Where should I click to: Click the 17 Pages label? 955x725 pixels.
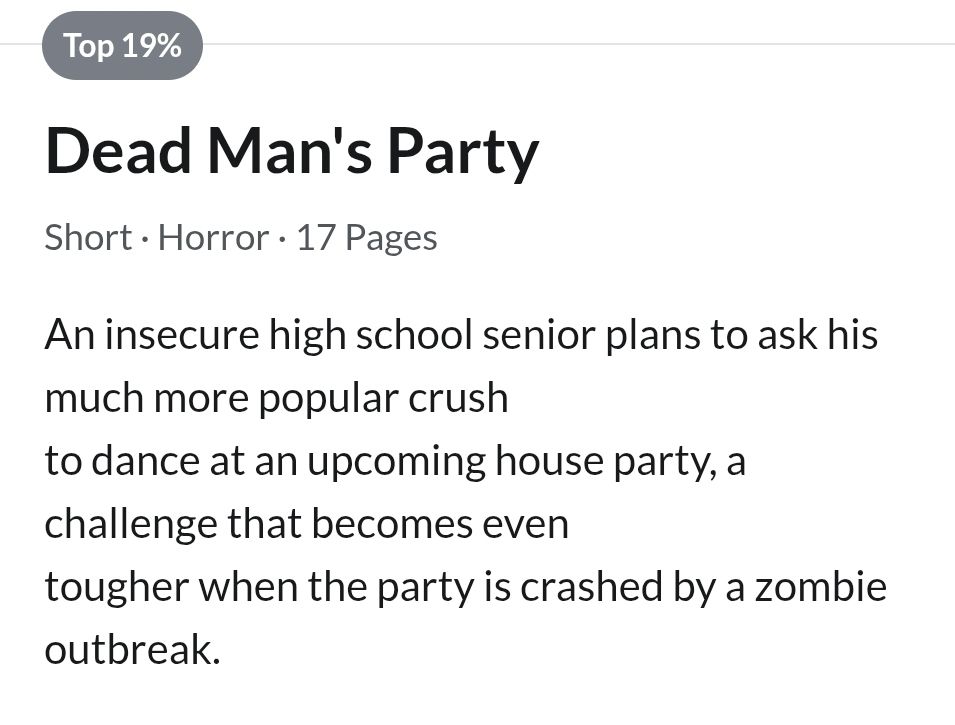(x=366, y=238)
